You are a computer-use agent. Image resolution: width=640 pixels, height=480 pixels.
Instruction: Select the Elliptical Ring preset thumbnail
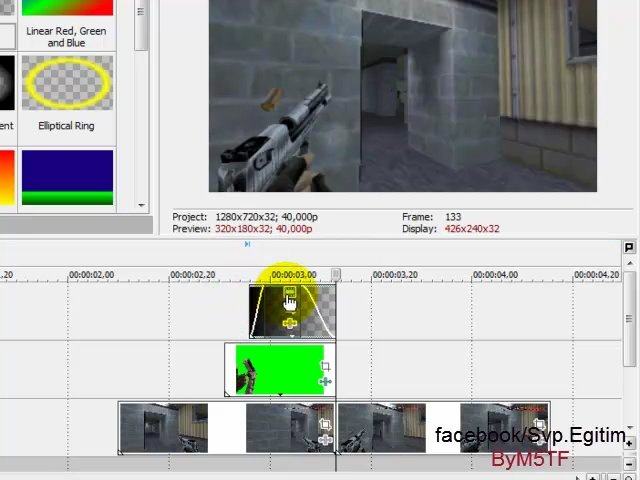tap(67, 83)
